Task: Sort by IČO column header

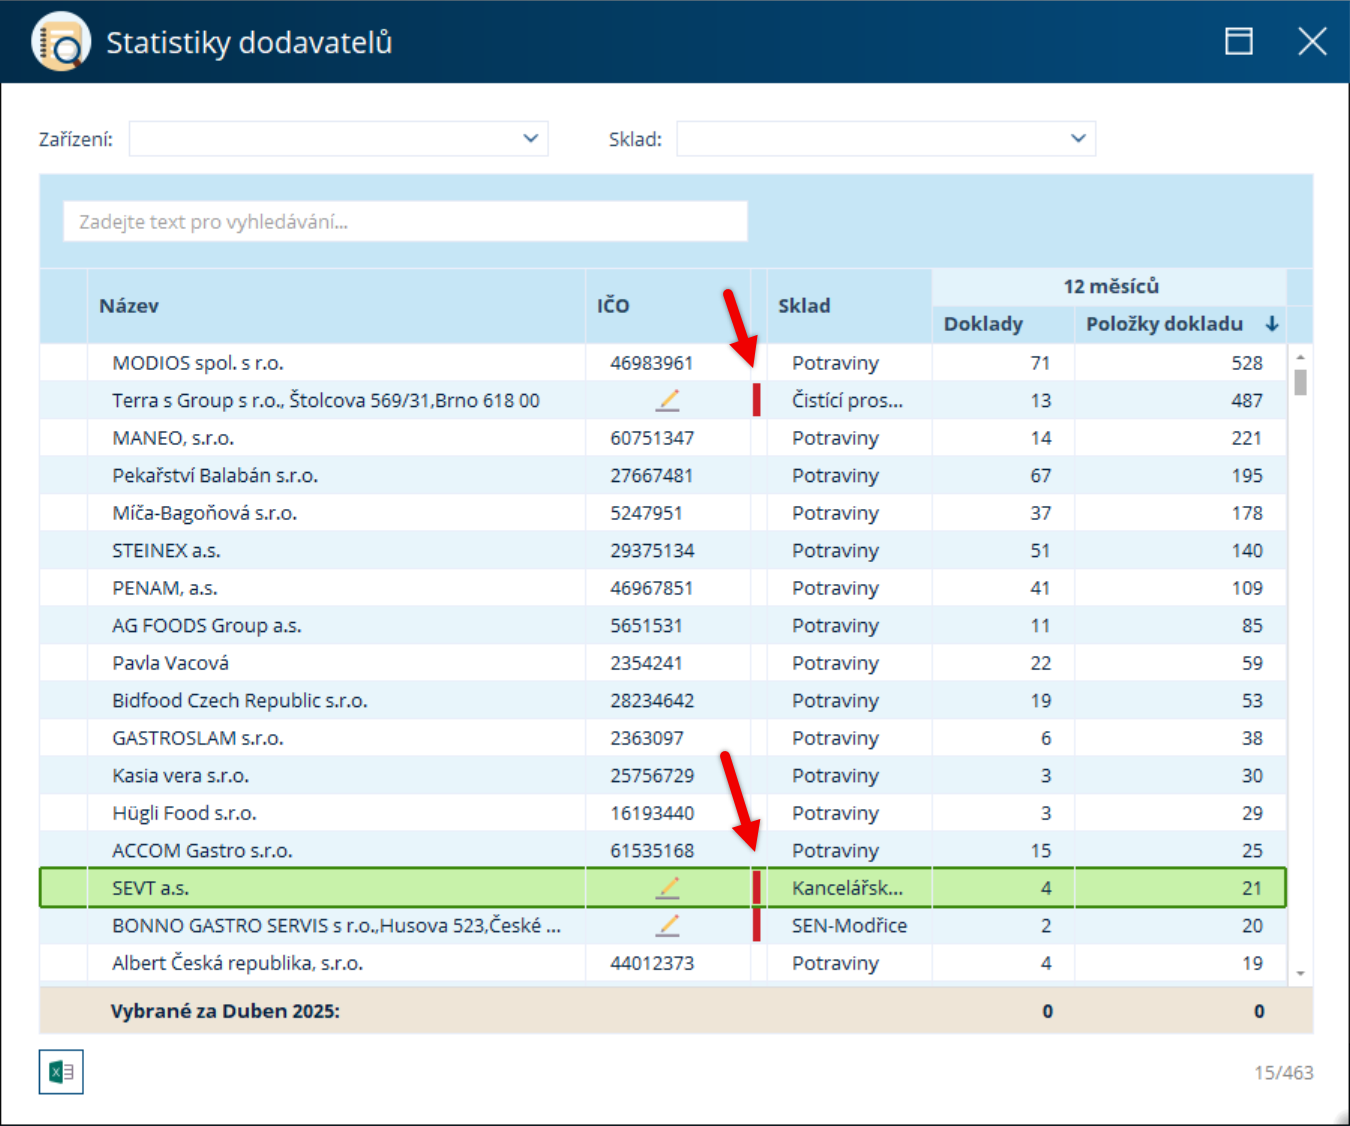Action: pyautogui.click(x=668, y=306)
